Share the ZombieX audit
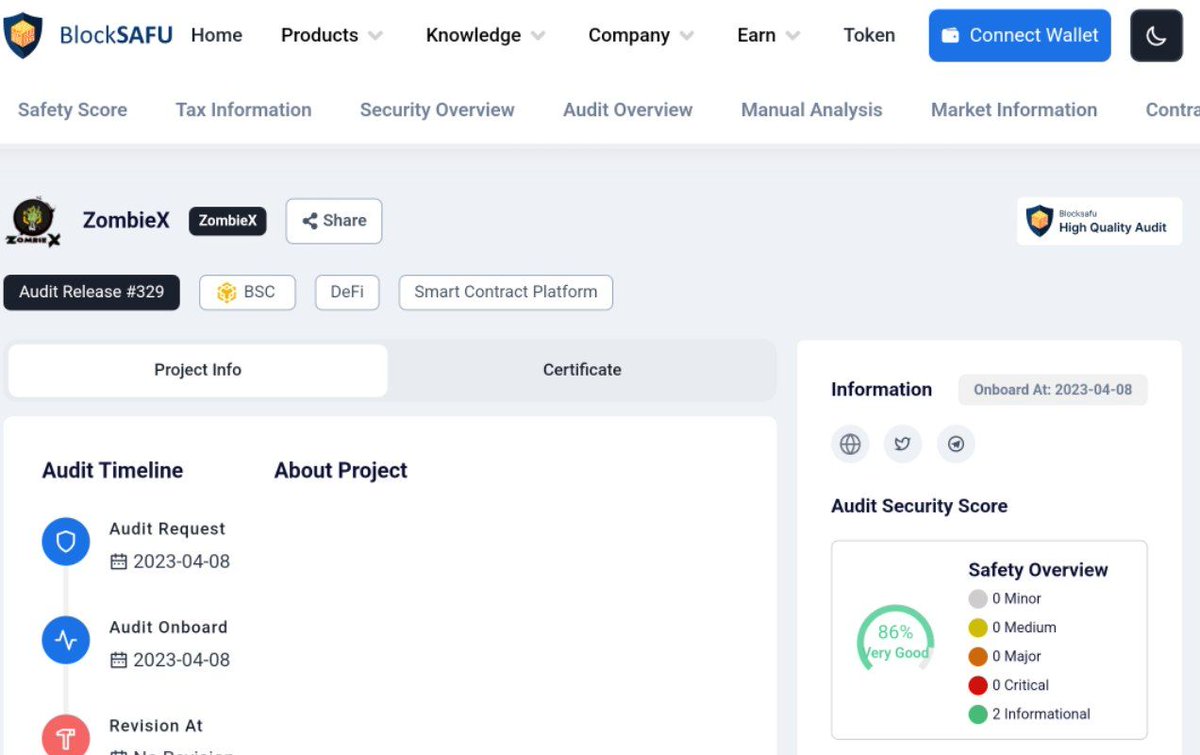The width and height of the screenshot is (1200, 755). (334, 221)
